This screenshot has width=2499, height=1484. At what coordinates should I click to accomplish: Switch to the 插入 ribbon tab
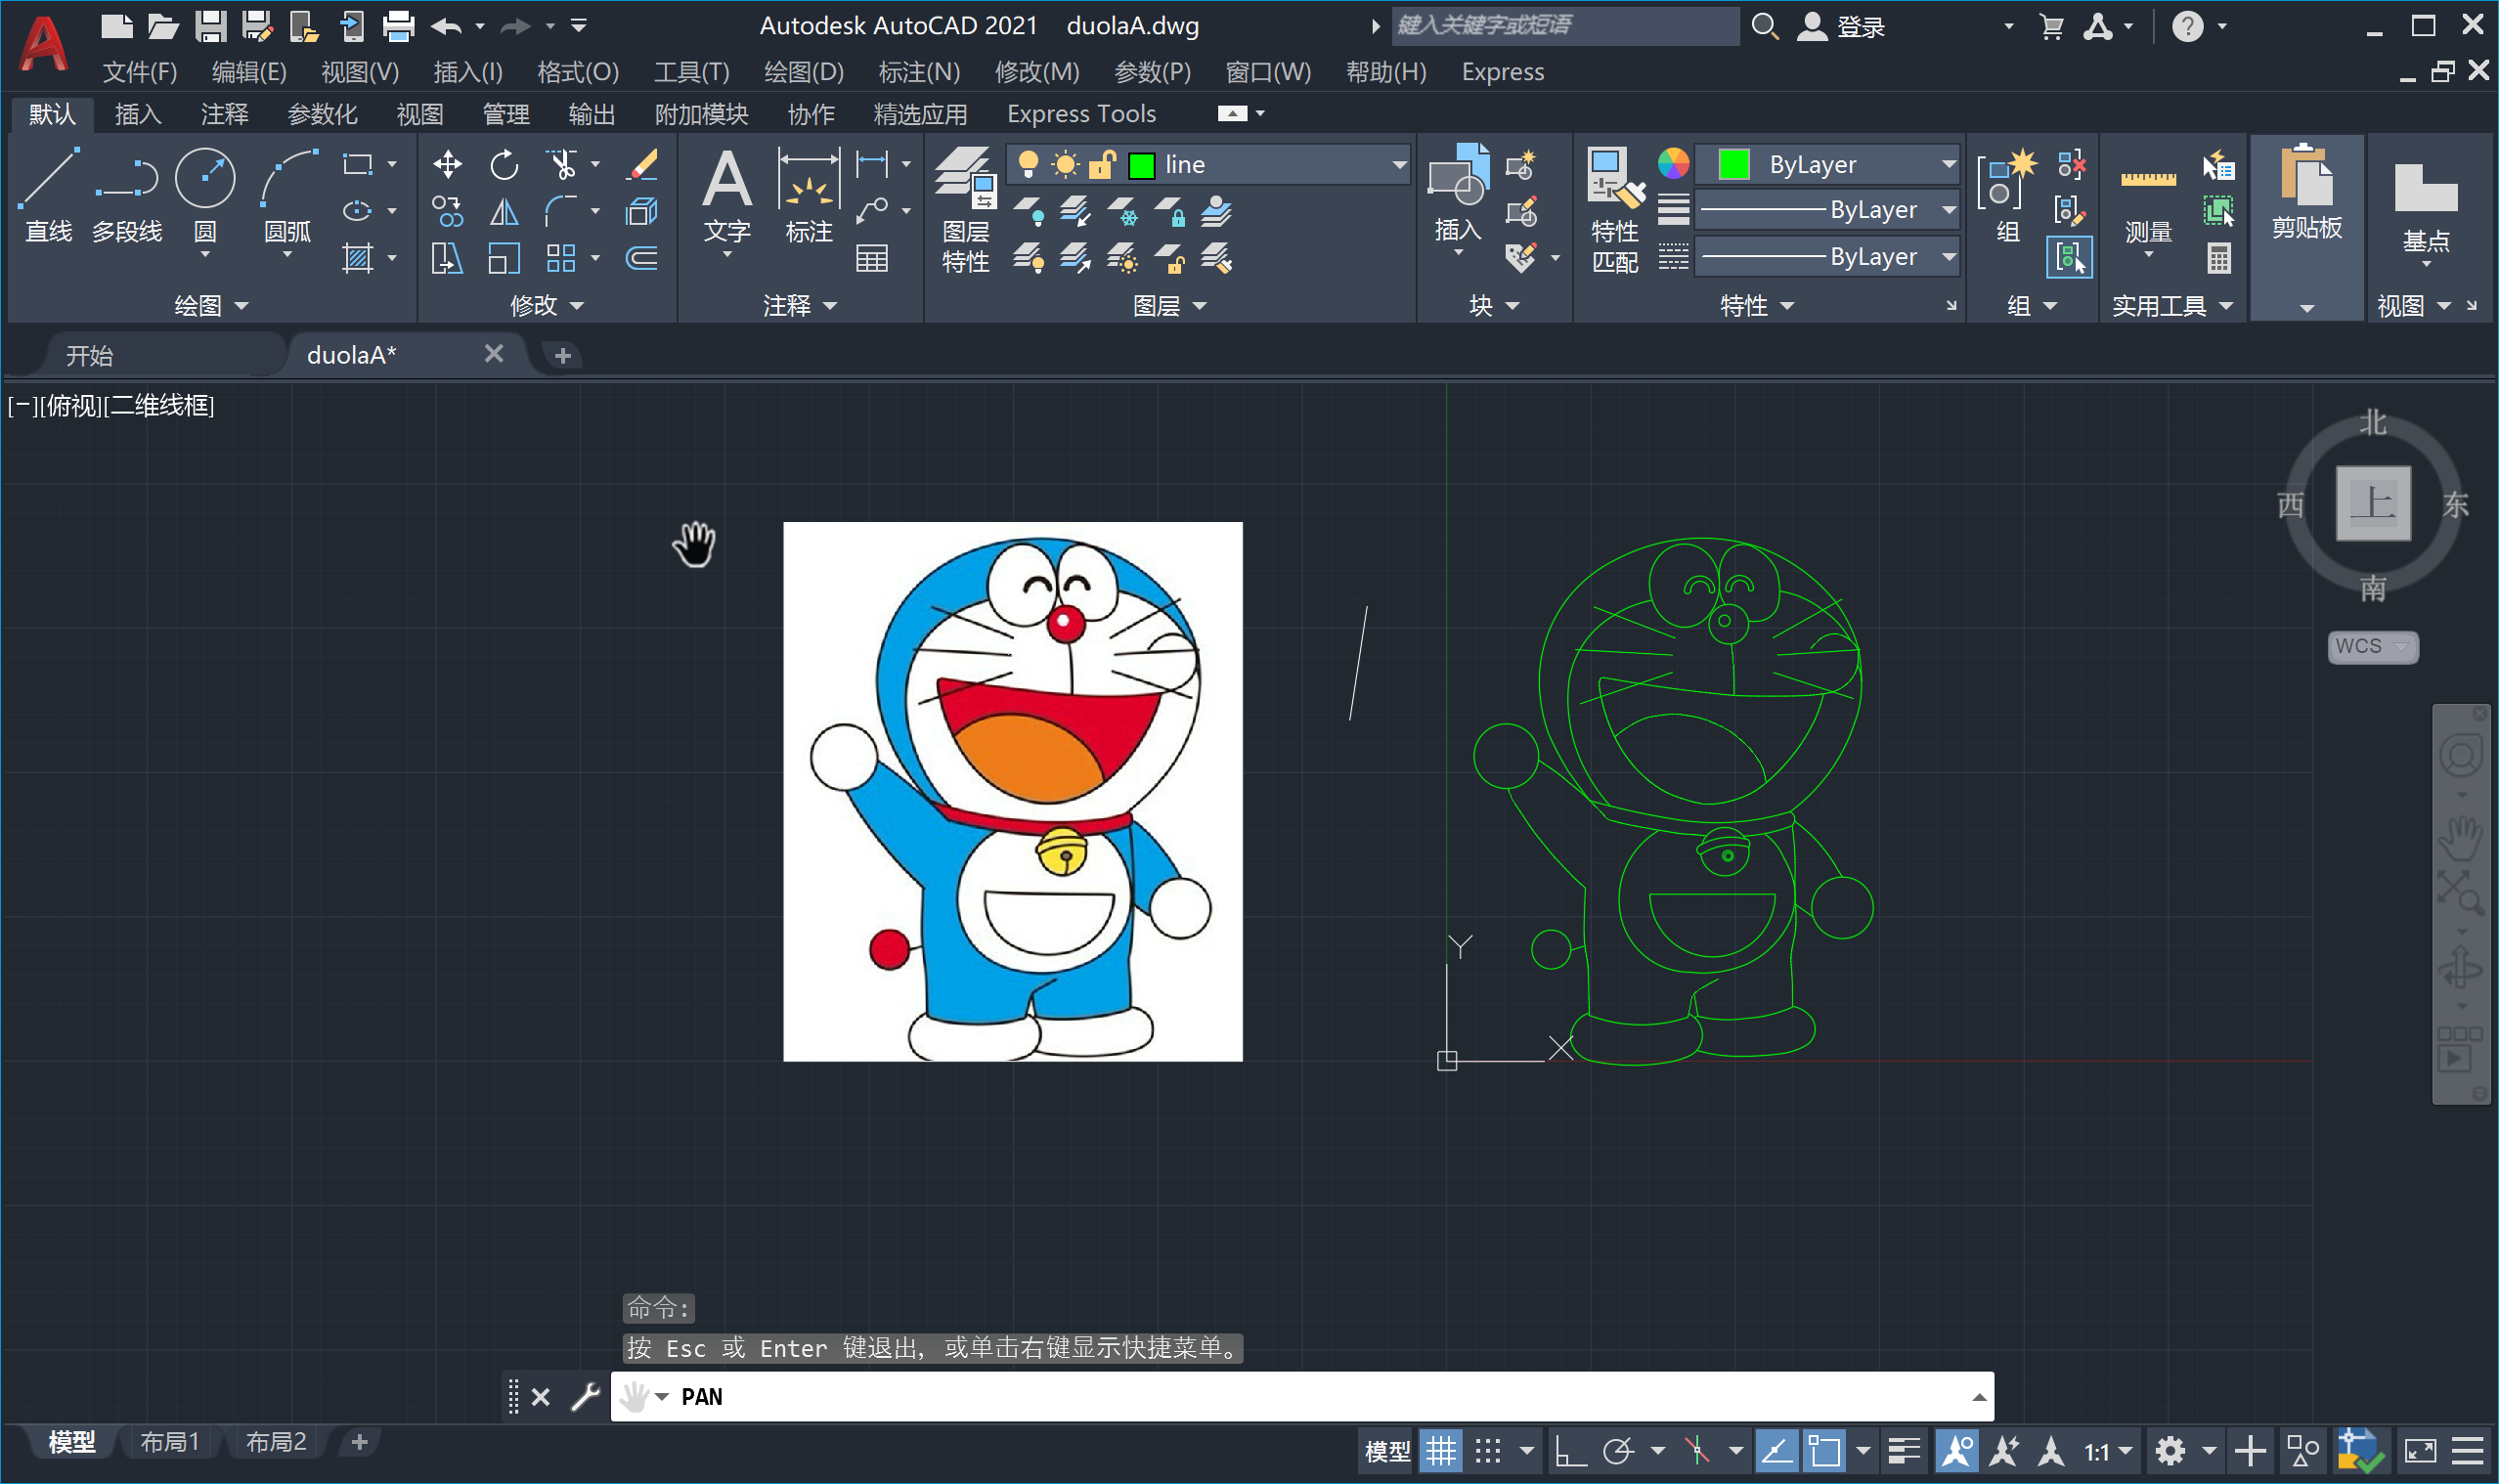[138, 114]
